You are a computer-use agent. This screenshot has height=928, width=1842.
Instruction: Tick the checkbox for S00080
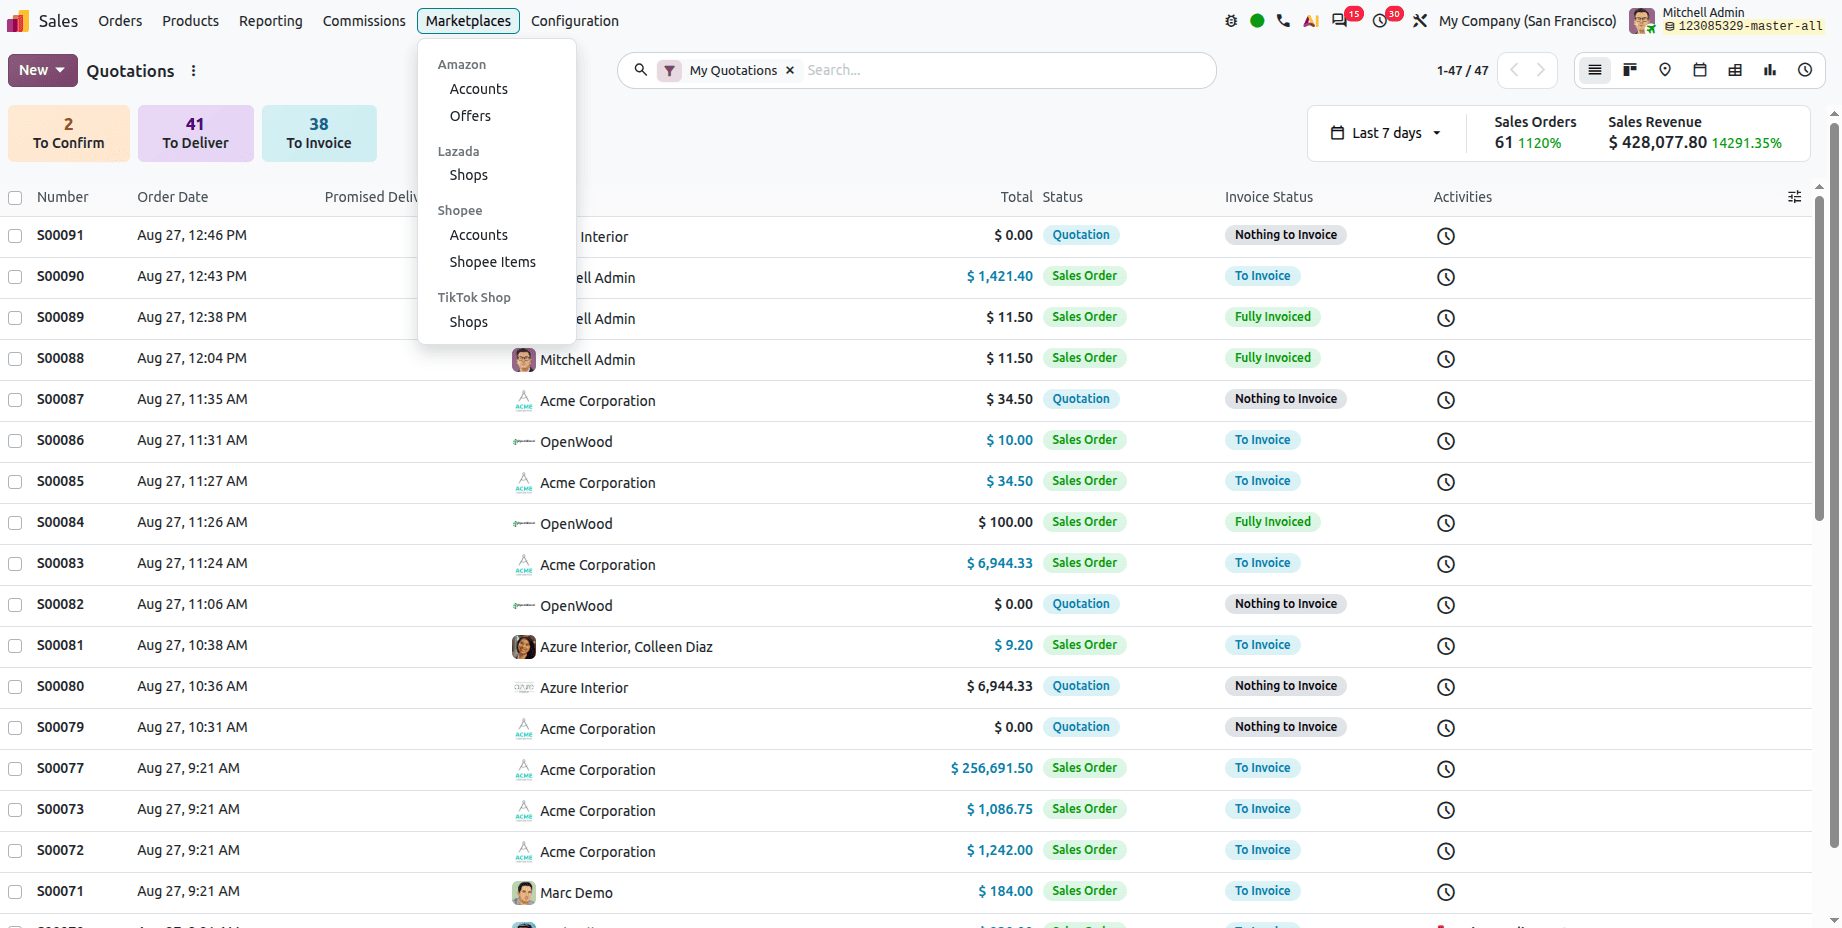point(15,687)
